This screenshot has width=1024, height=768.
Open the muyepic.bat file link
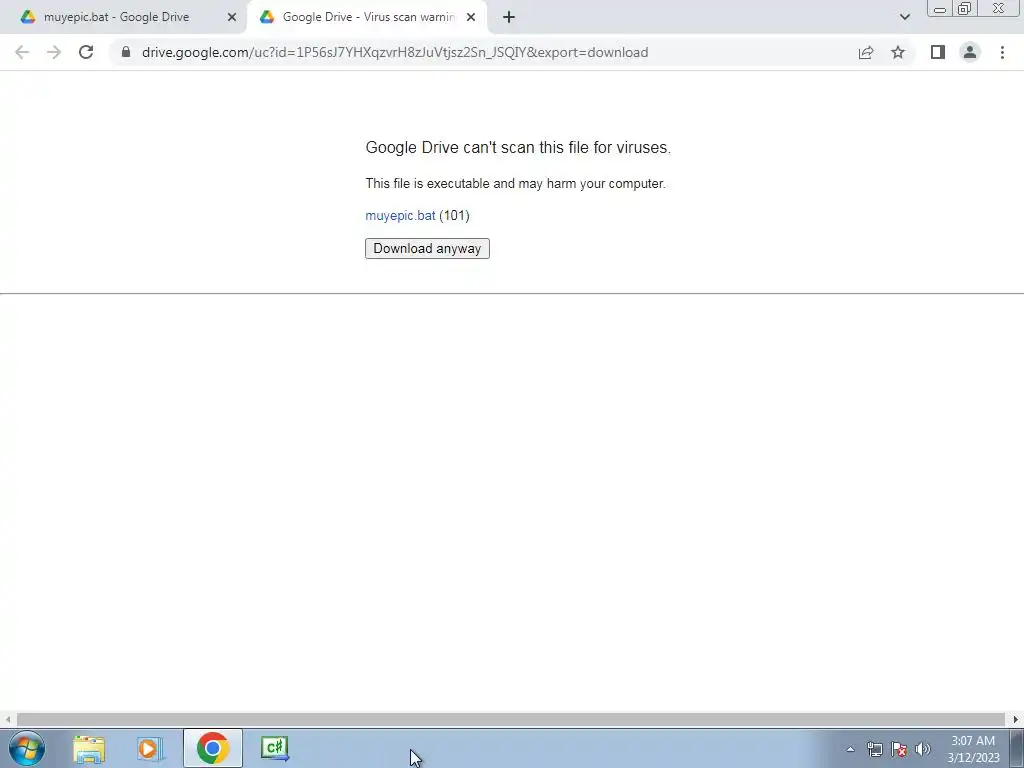pos(400,216)
